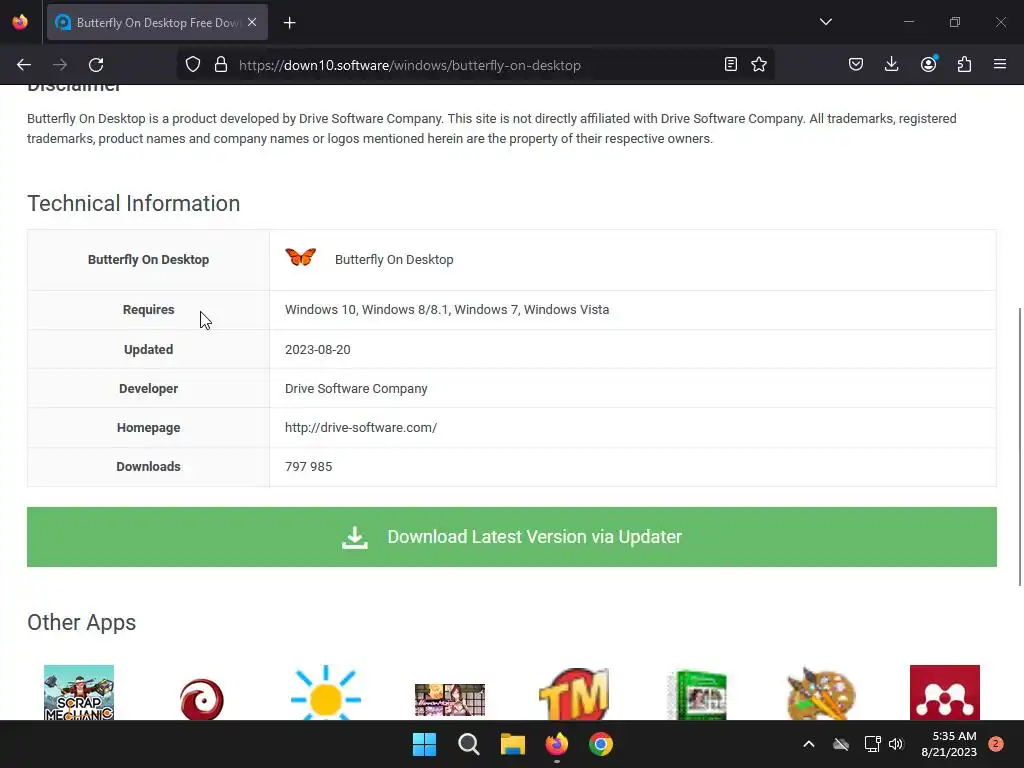1024x768 pixels.
Task: Click the page vertical scrollbar
Action: tap(1019, 447)
